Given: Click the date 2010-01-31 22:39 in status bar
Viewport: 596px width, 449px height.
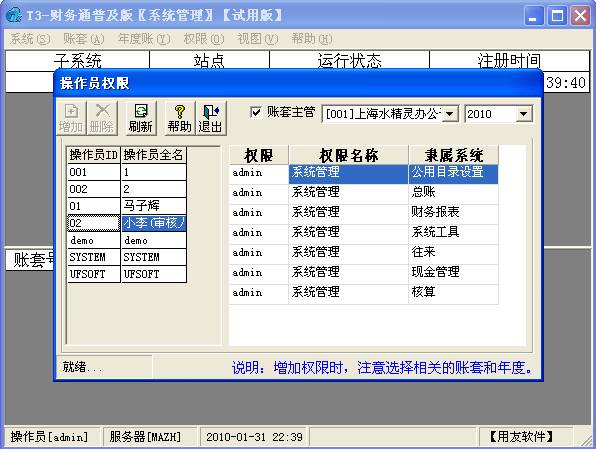Looking at the screenshot, I should point(254,437).
